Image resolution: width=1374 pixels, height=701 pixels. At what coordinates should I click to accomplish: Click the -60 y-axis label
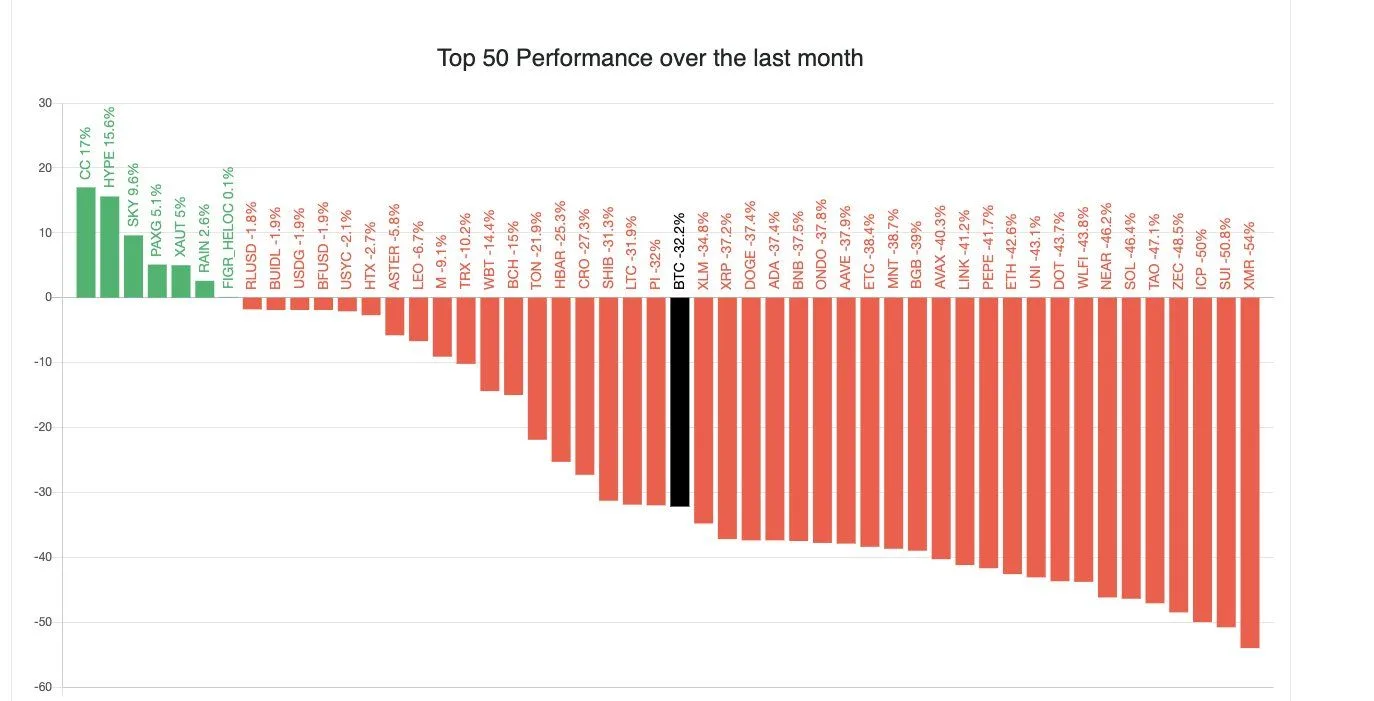point(46,687)
